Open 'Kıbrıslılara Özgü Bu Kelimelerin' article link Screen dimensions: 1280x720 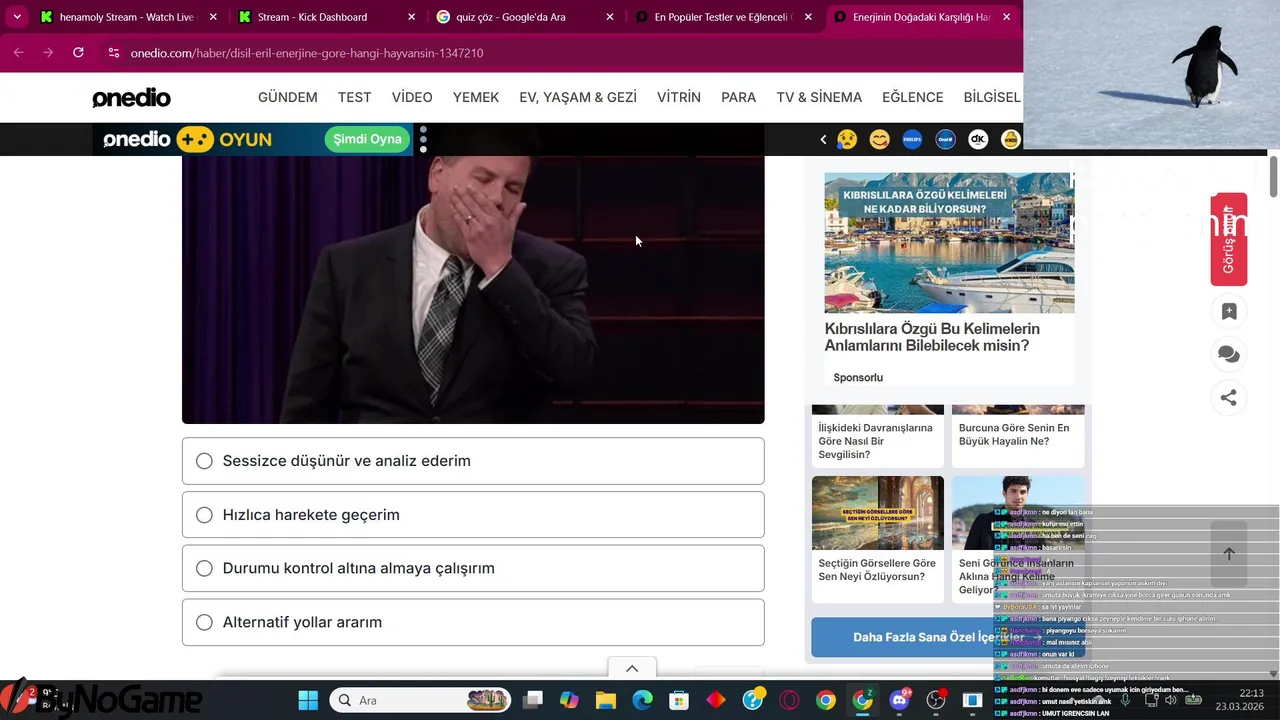point(932,337)
